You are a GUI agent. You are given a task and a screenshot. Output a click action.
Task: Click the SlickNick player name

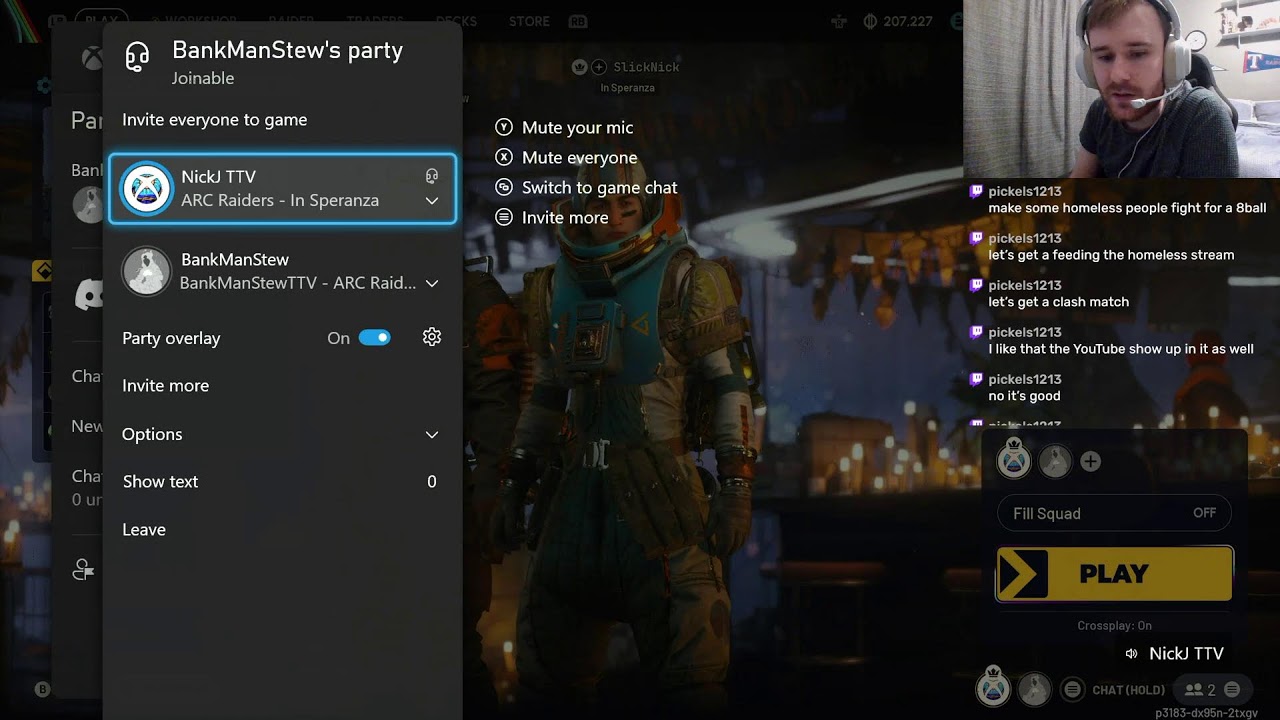[x=646, y=67]
